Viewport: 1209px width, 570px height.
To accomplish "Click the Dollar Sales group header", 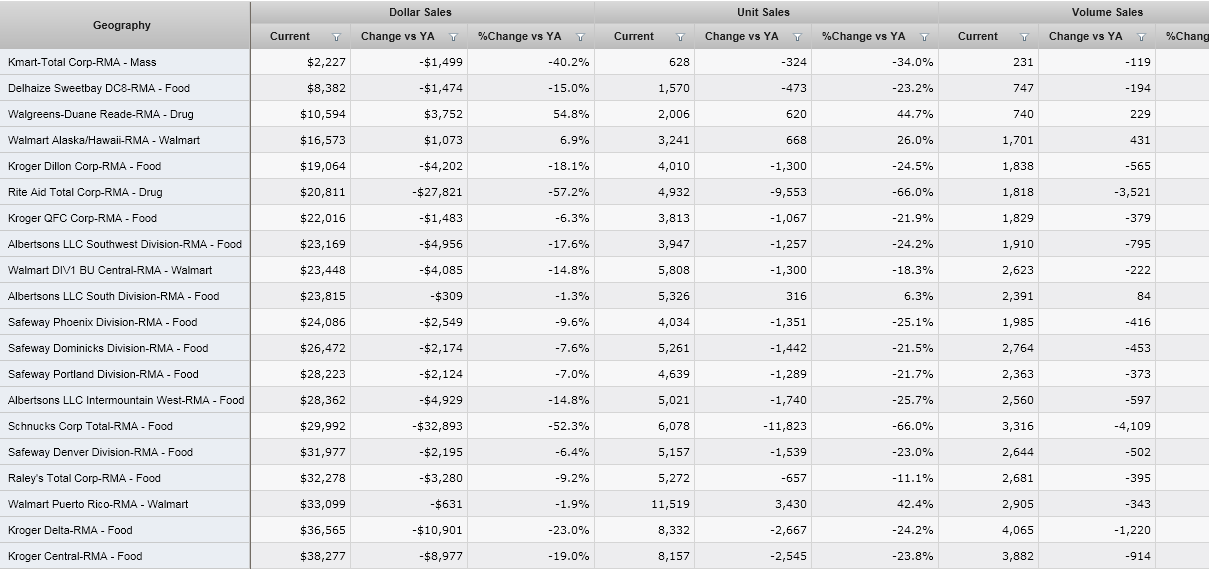I will pos(420,12).
